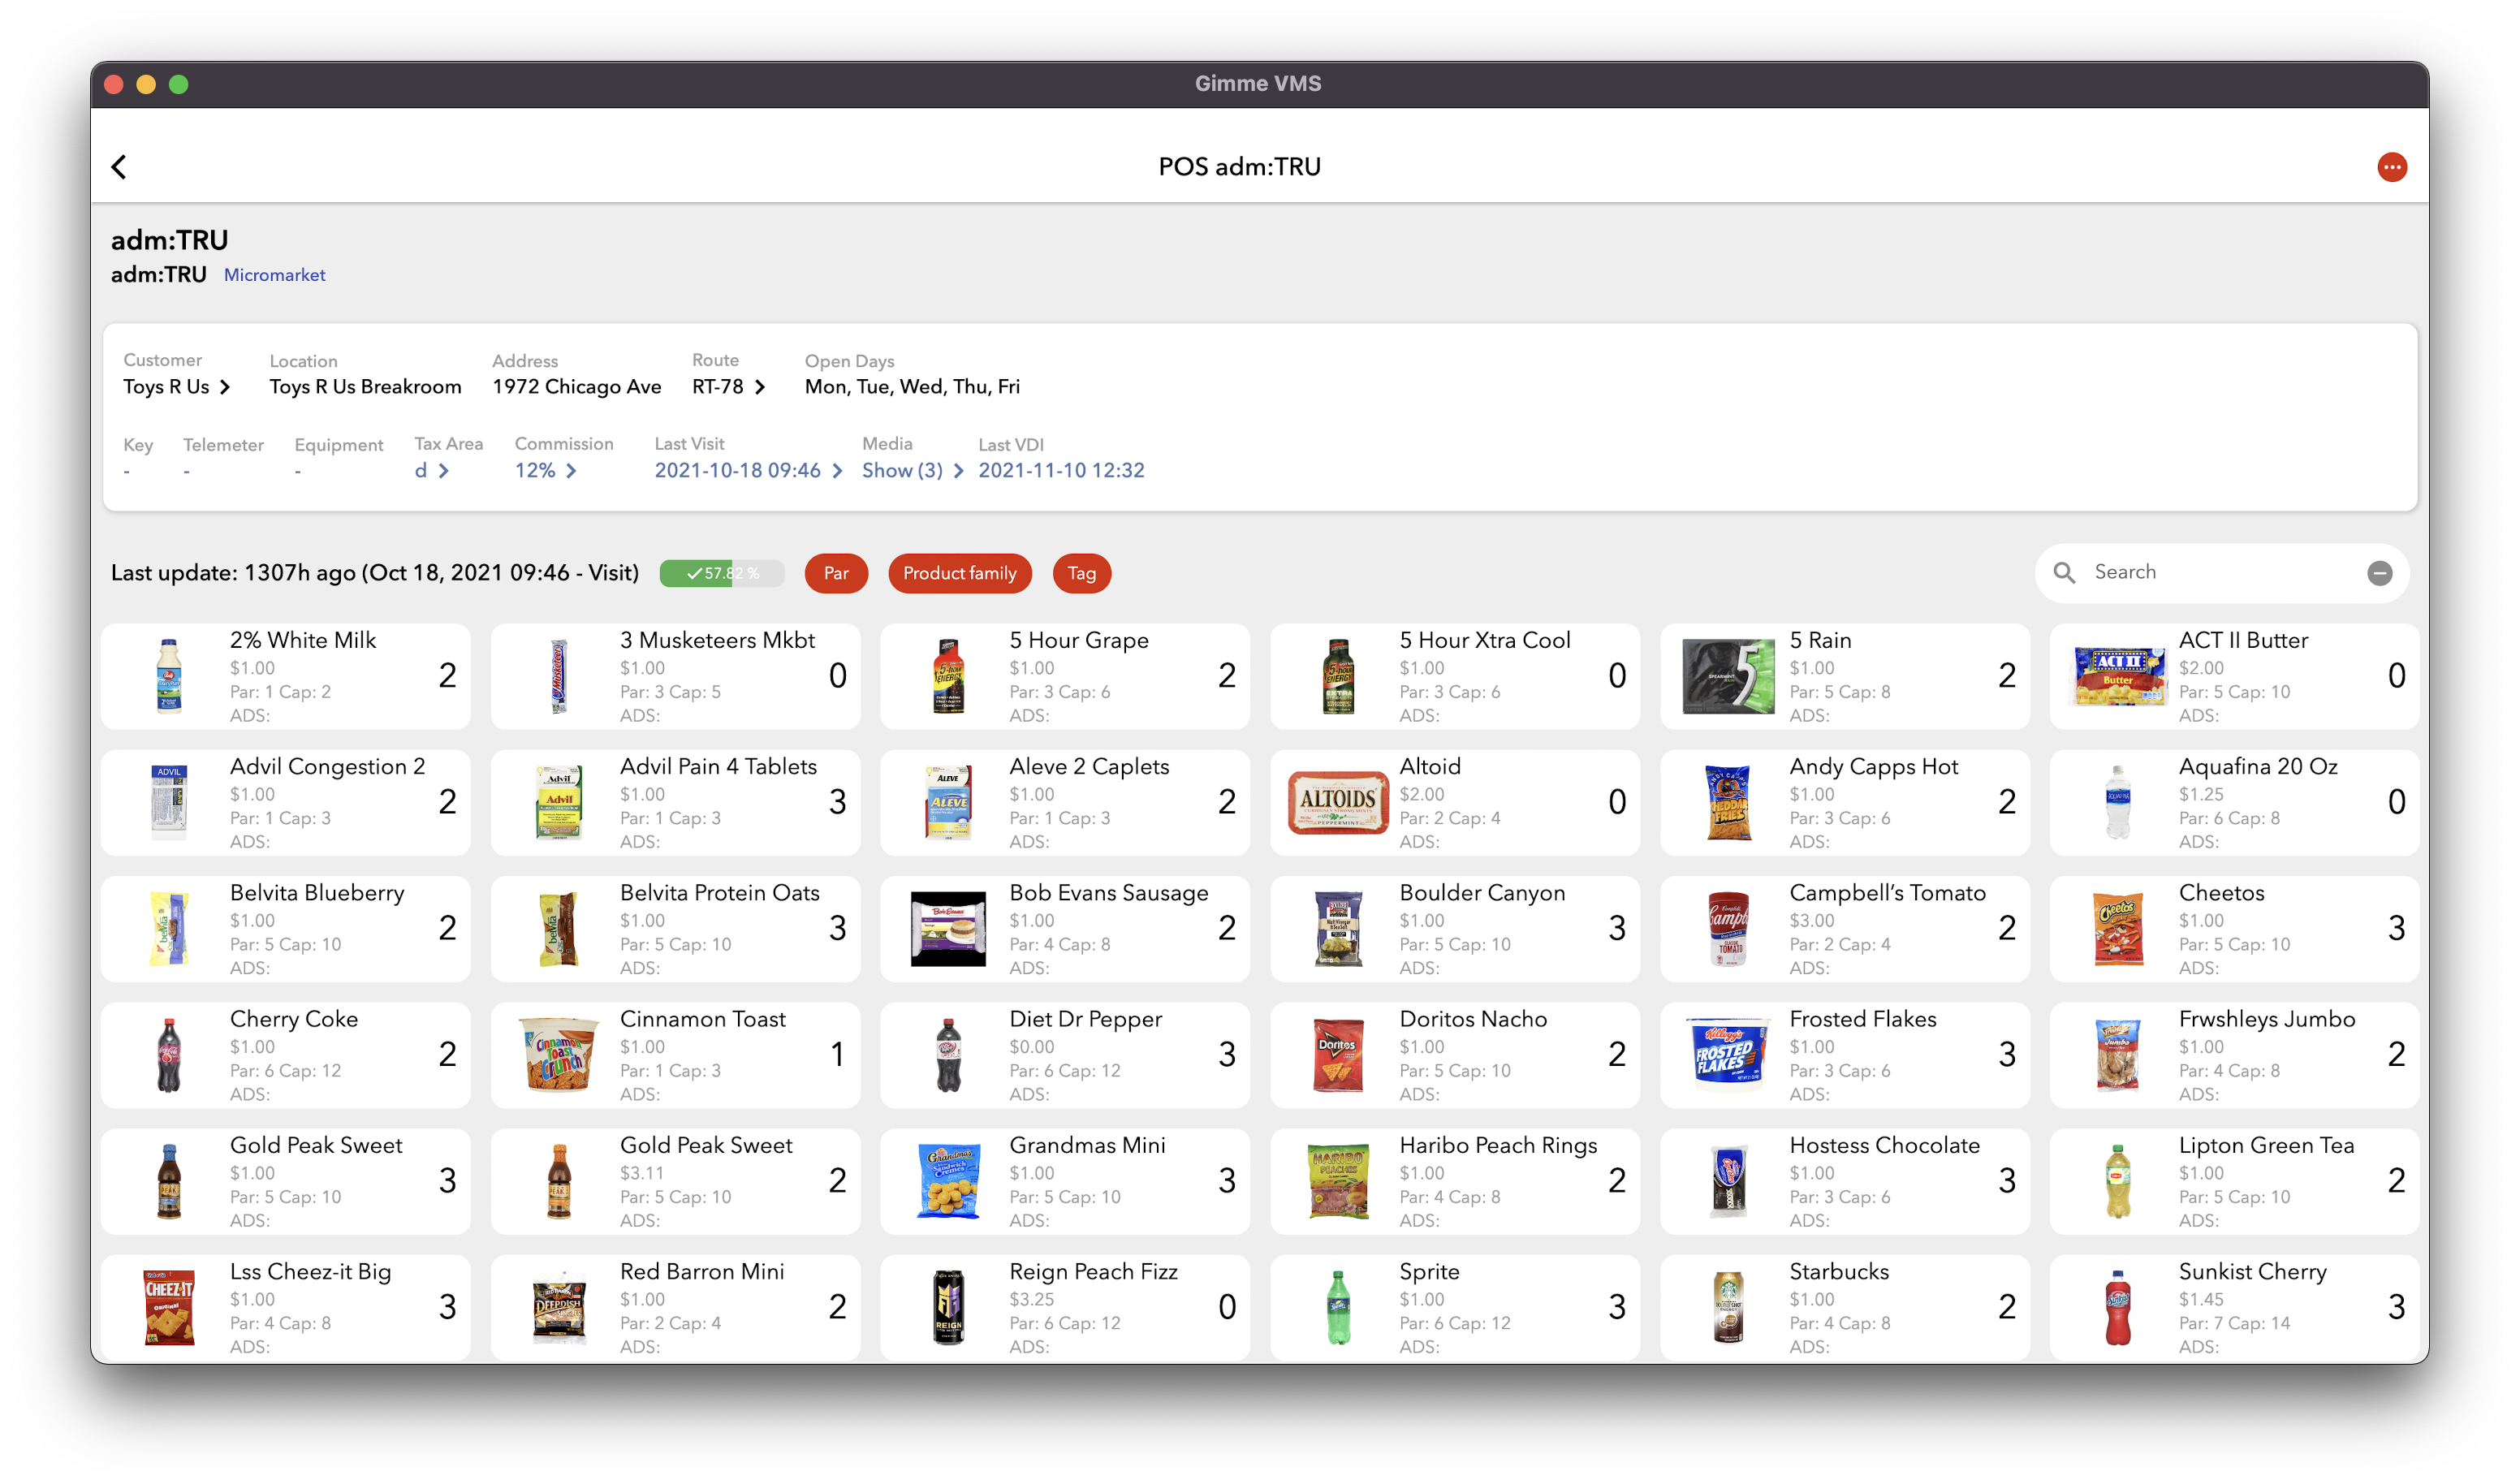Select the 5 Rain gum image
This screenshot has width=2520, height=1484.
click(x=1728, y=676)
